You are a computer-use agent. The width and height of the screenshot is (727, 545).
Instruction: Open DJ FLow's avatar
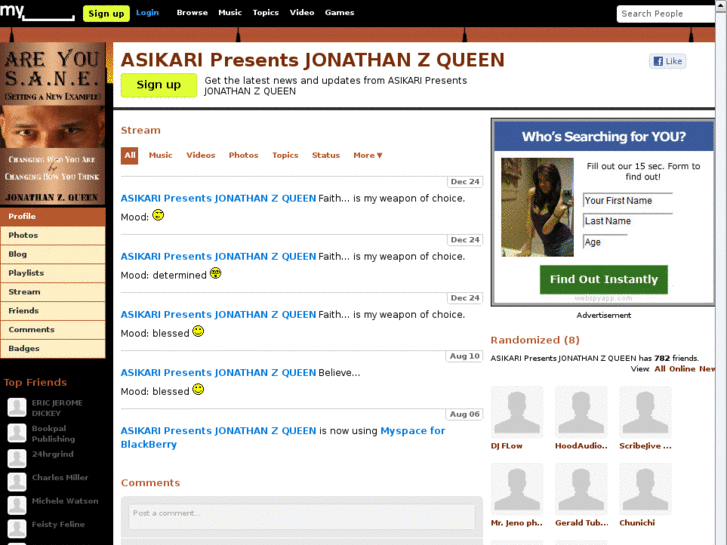pos(517,412)
